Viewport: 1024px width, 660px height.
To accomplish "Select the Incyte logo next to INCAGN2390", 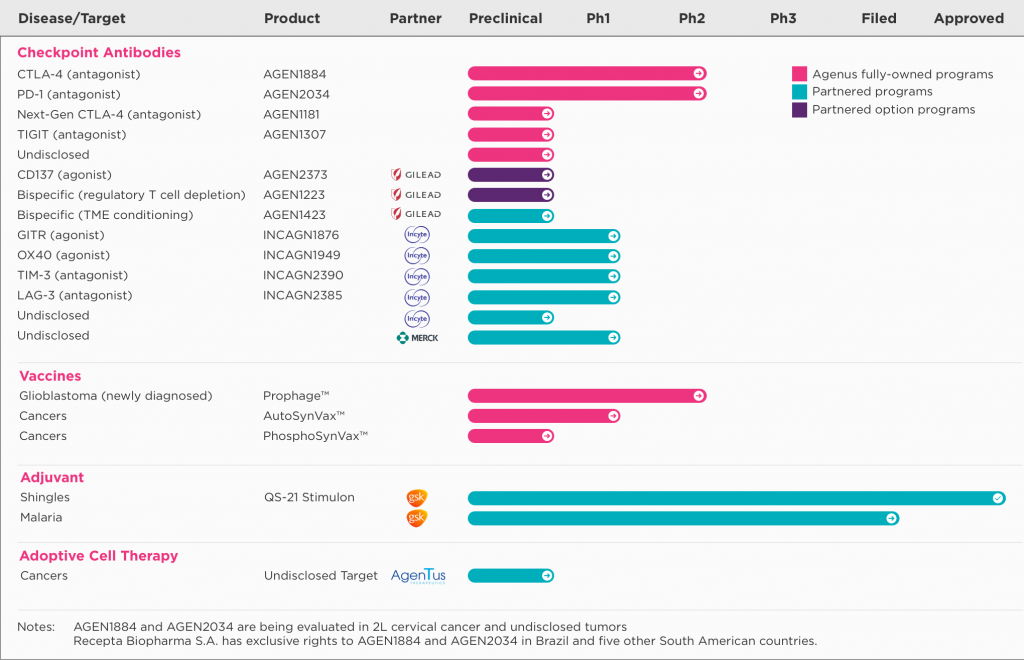I will [x=417, y=276].
